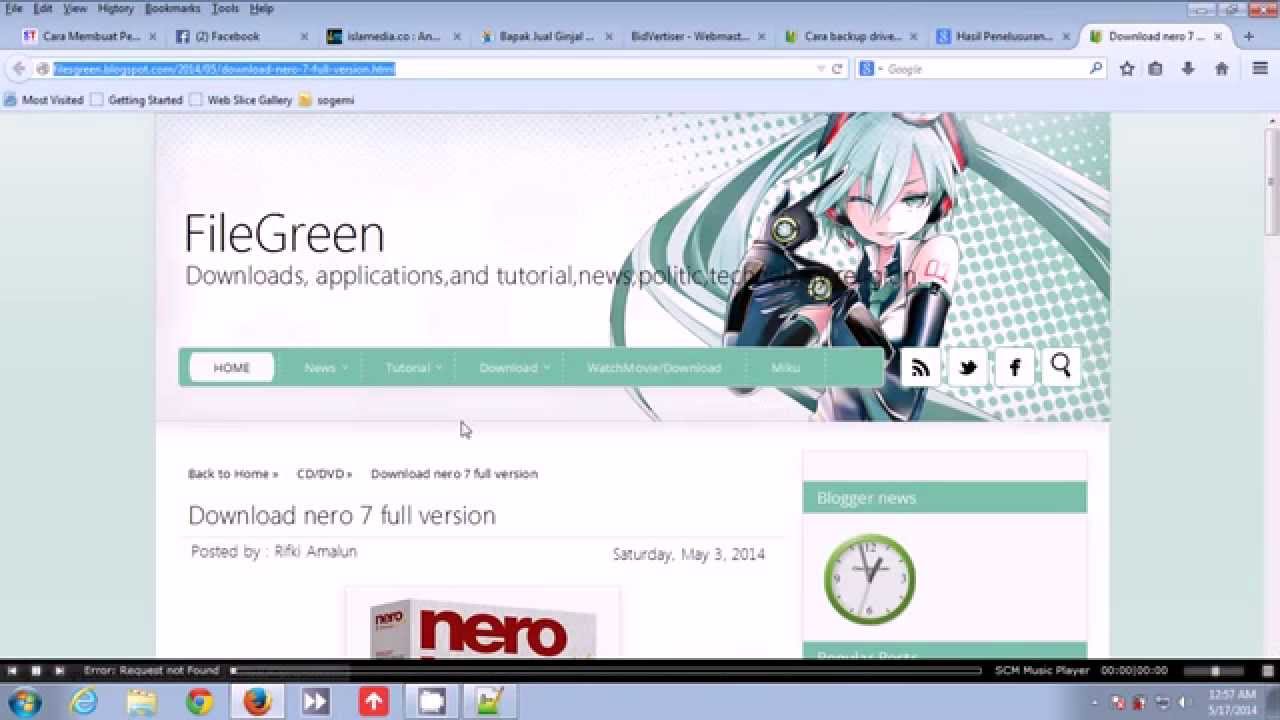
Task: Open the Getting Started bookmark
Action: 137,100
